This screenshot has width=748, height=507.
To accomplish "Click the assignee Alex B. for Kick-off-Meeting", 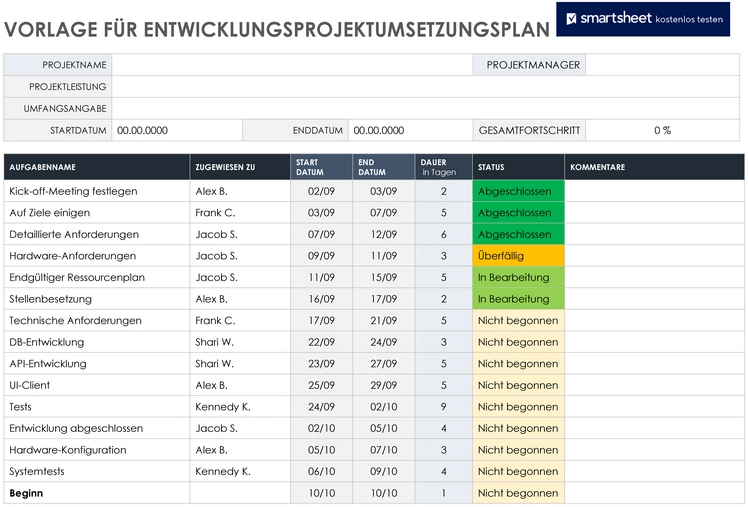I will click(240, 191).
